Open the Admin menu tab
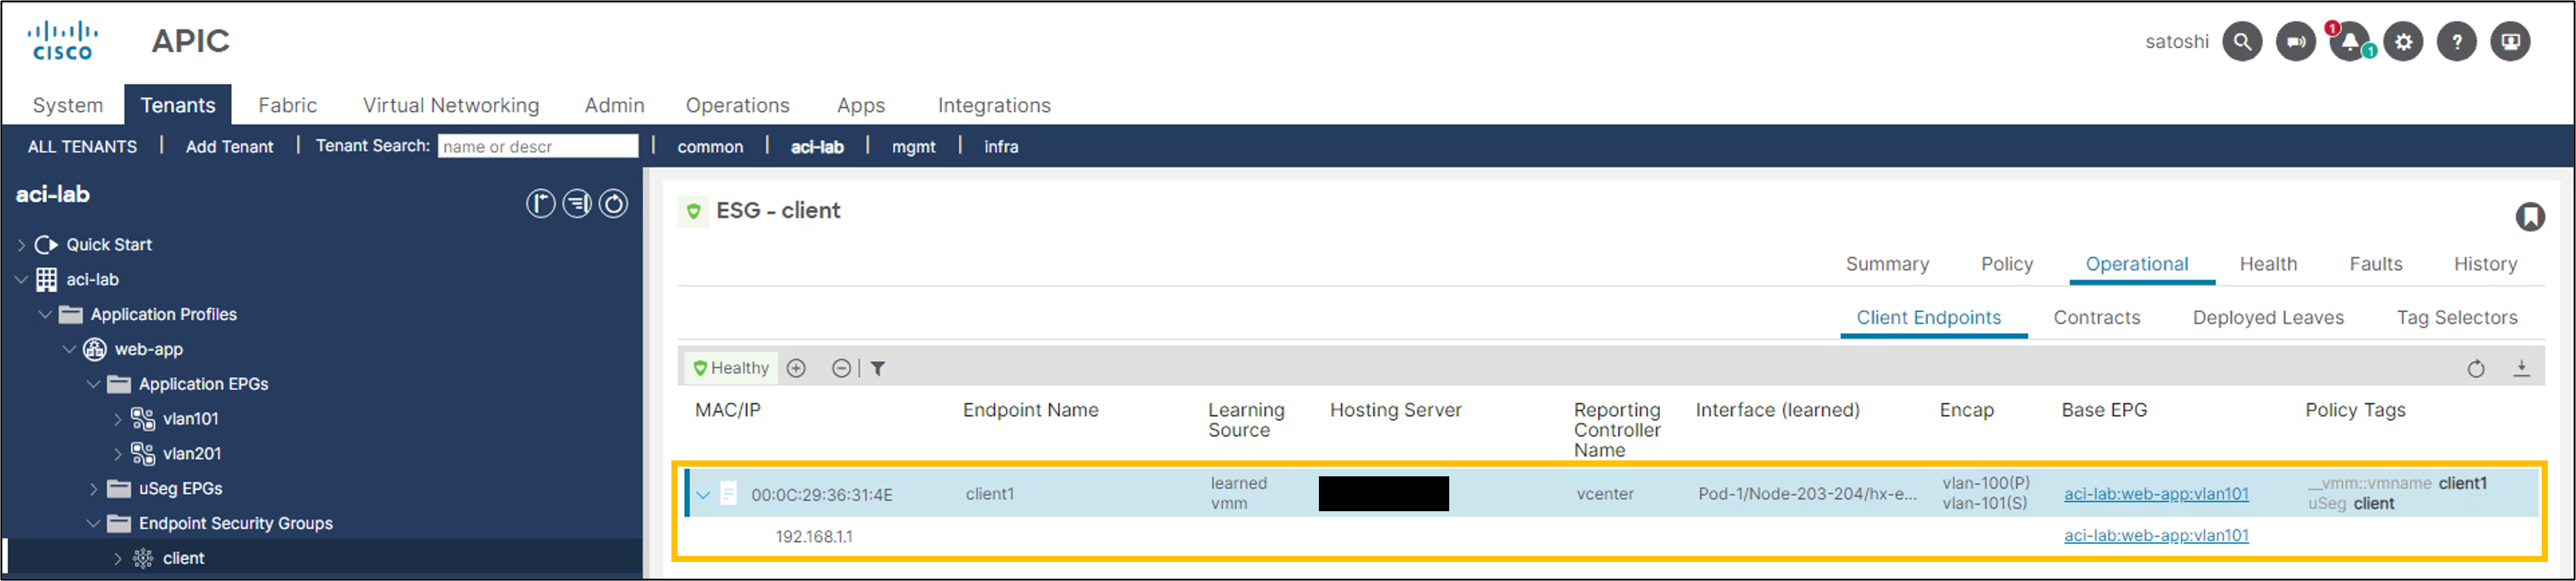Viewport: 2576px width, 581px height. (614, 105)
